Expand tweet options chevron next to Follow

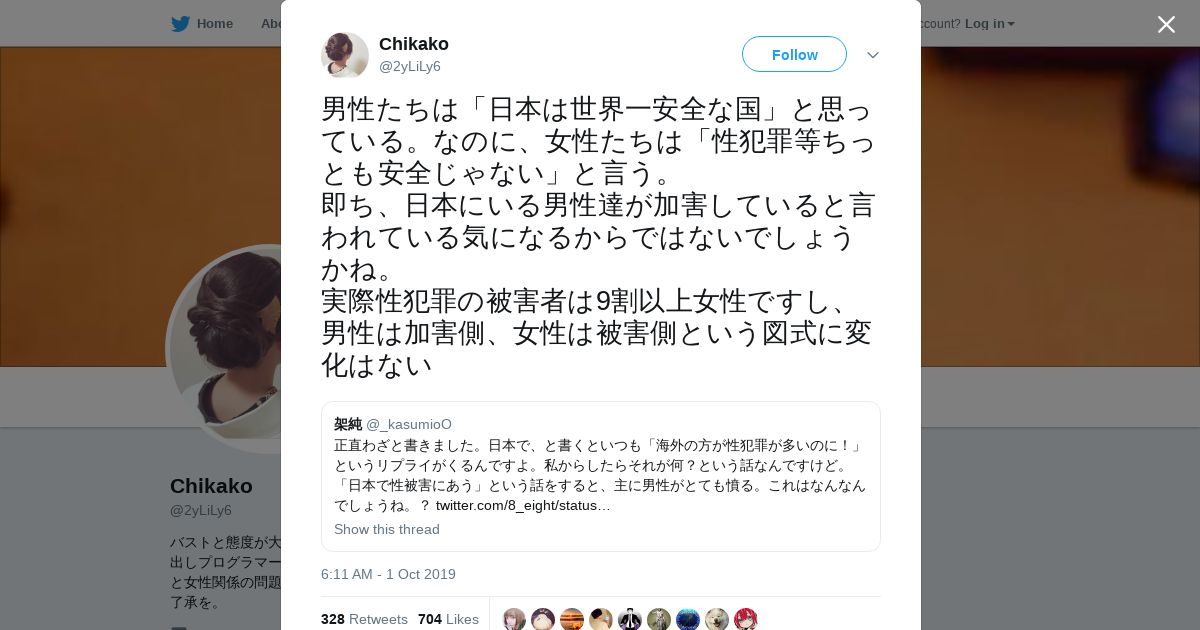tap(872, 55)
